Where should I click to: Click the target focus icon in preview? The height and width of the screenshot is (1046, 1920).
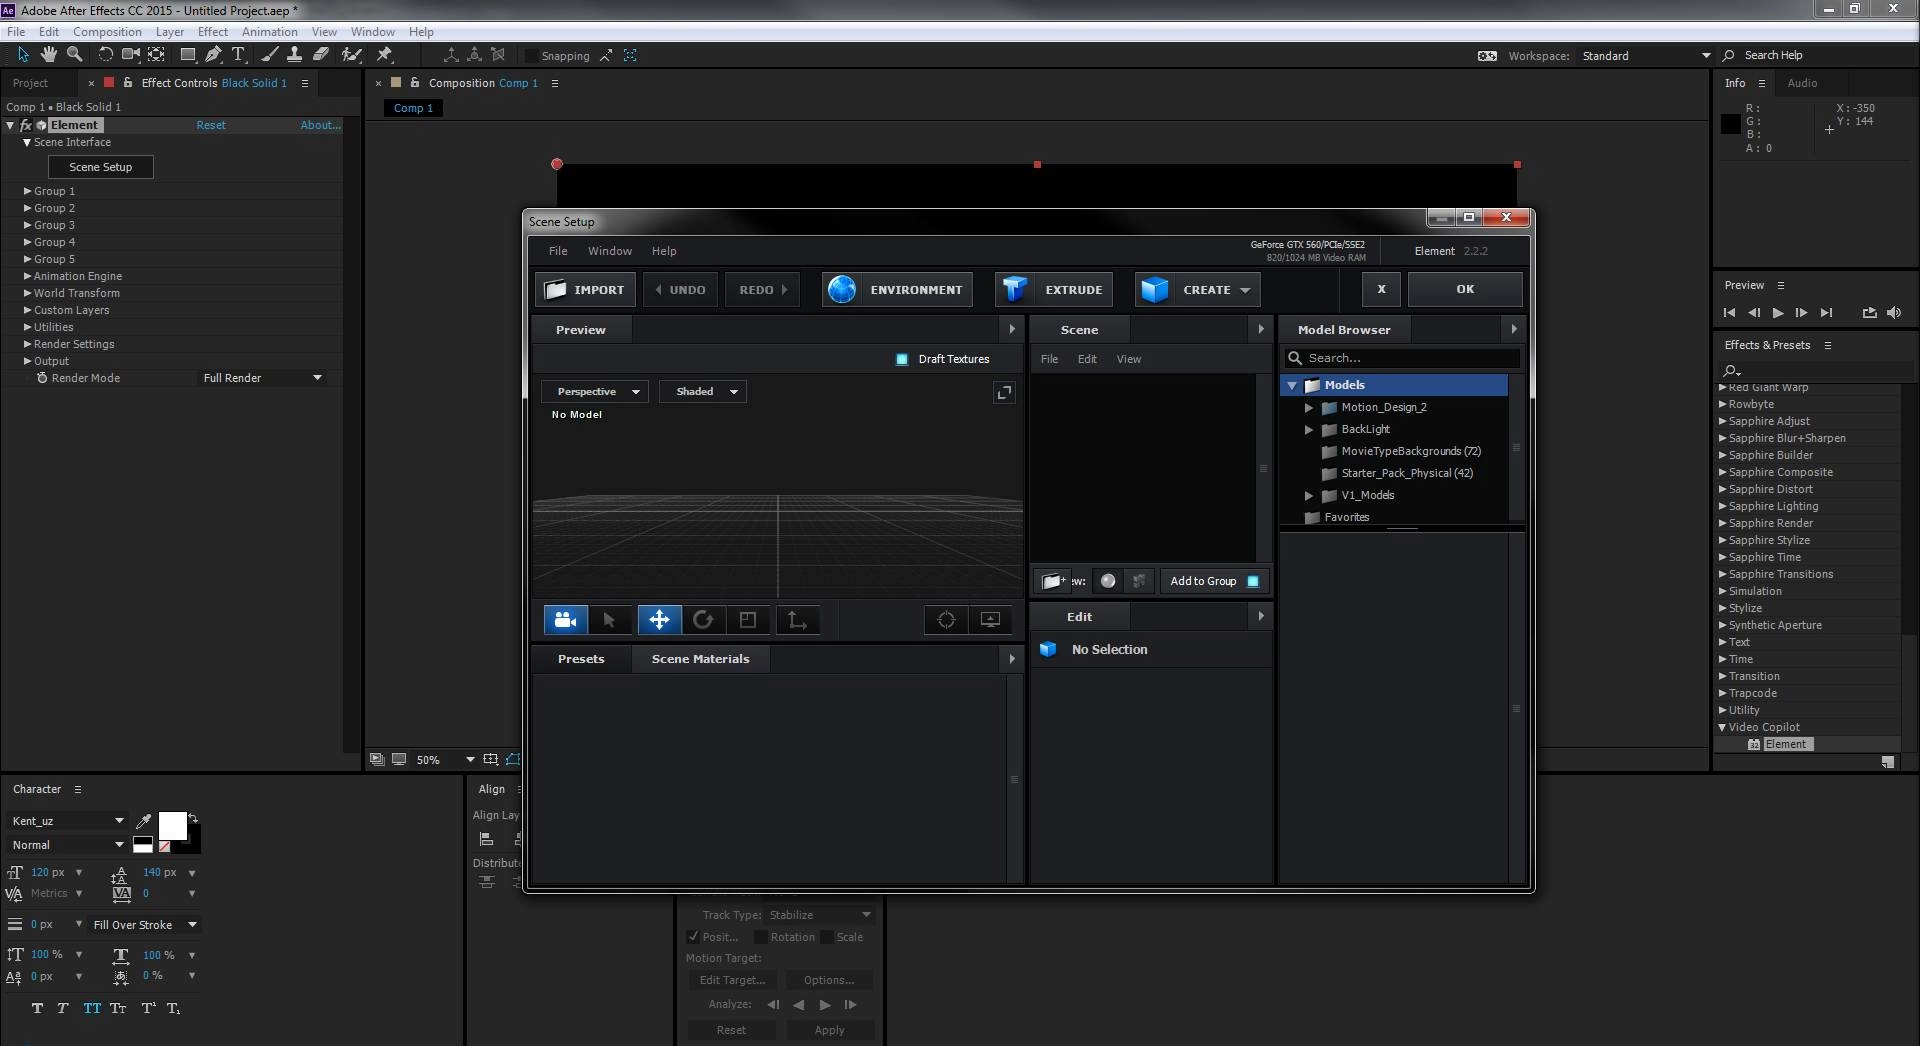[x=946, y=620]
